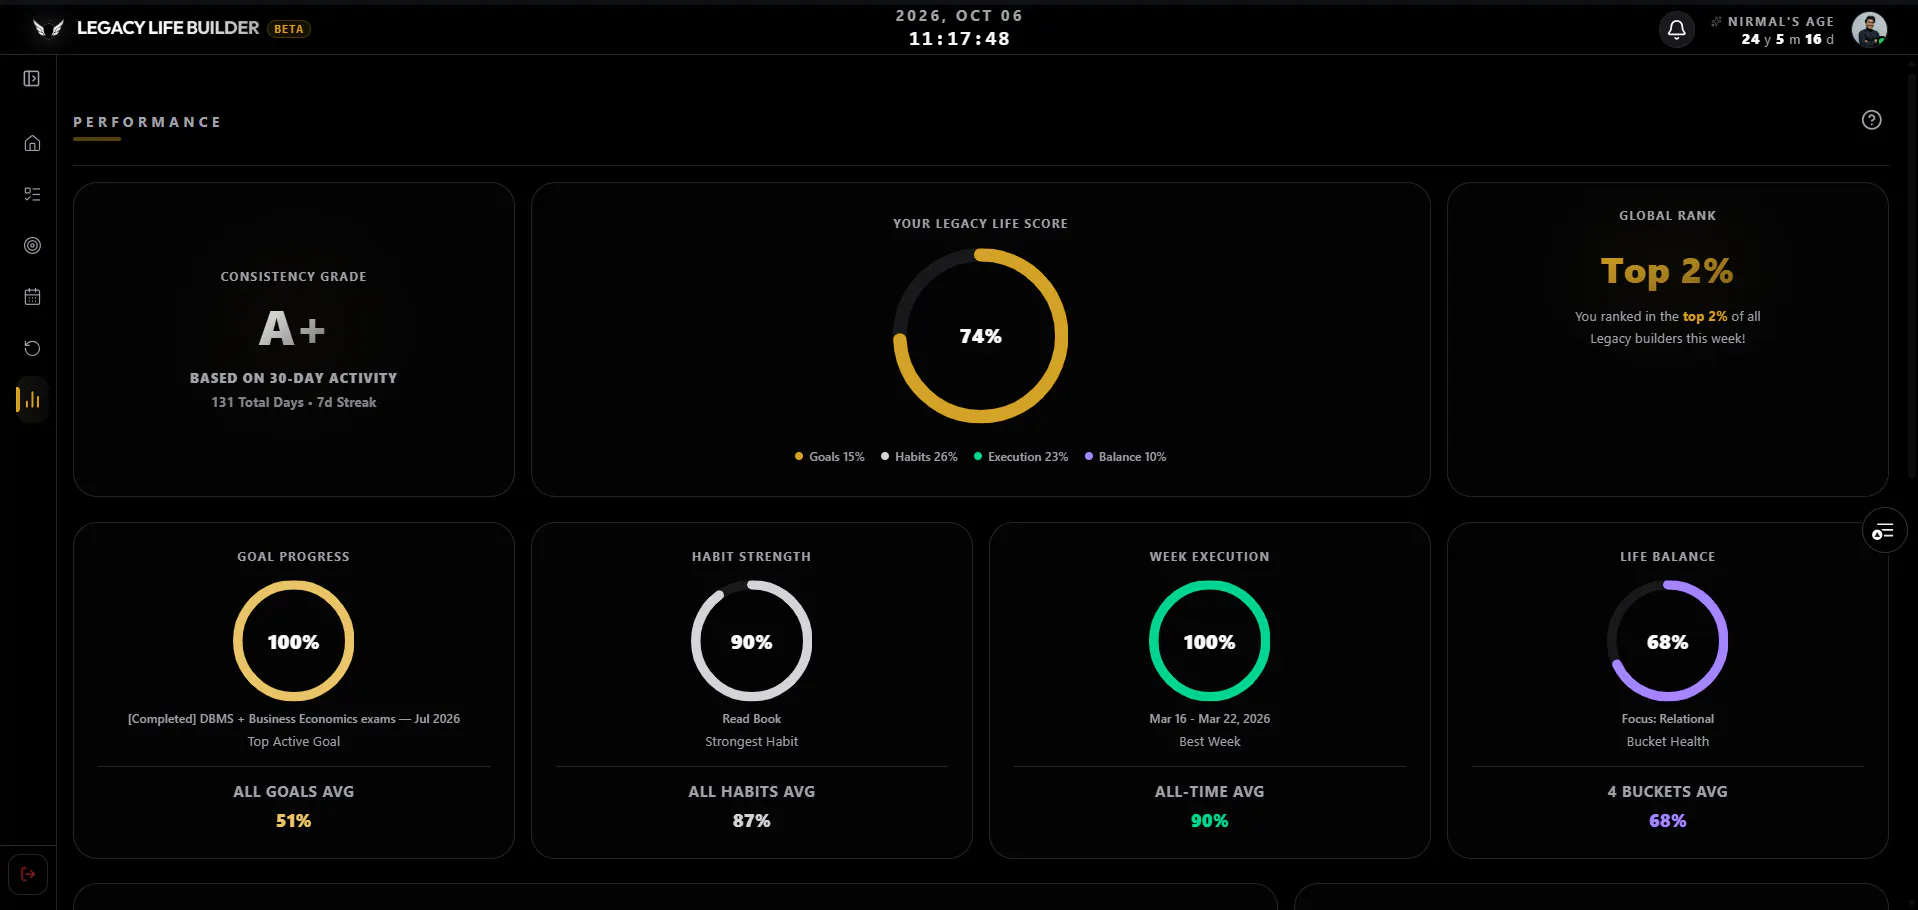
Task: Click the red logout icon
Action: tap(28, 874)
